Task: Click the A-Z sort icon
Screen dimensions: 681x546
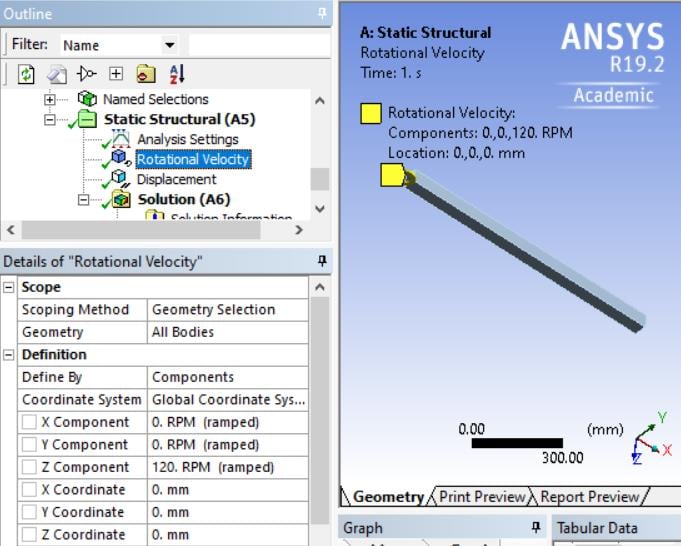Action: tap(177, 74)
